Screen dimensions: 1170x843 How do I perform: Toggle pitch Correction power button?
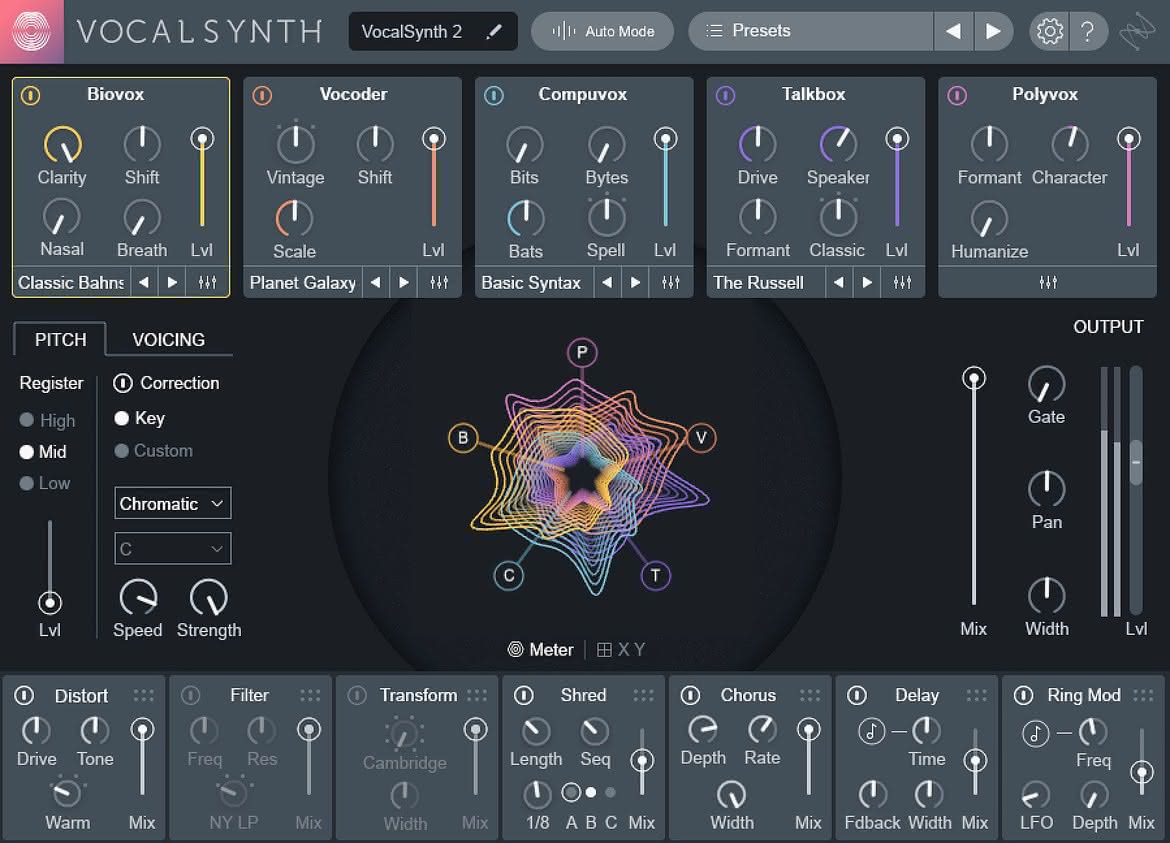(122, 383)
